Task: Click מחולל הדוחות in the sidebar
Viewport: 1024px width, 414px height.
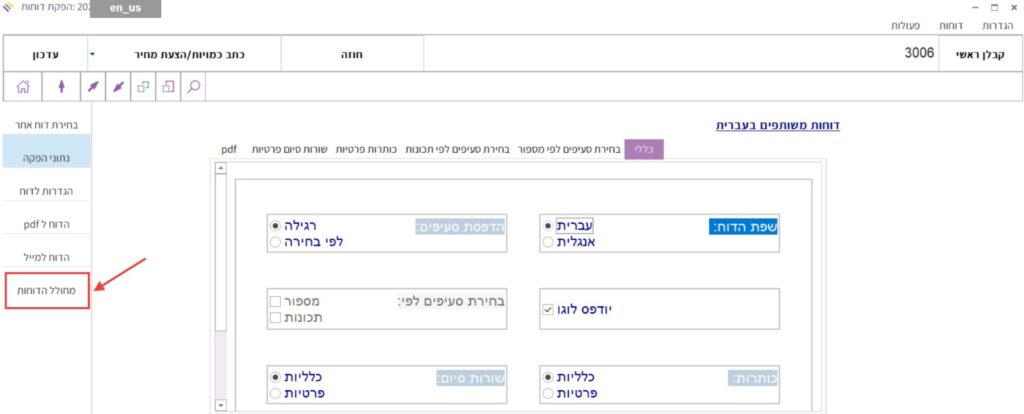Action: tap(47, 291)
